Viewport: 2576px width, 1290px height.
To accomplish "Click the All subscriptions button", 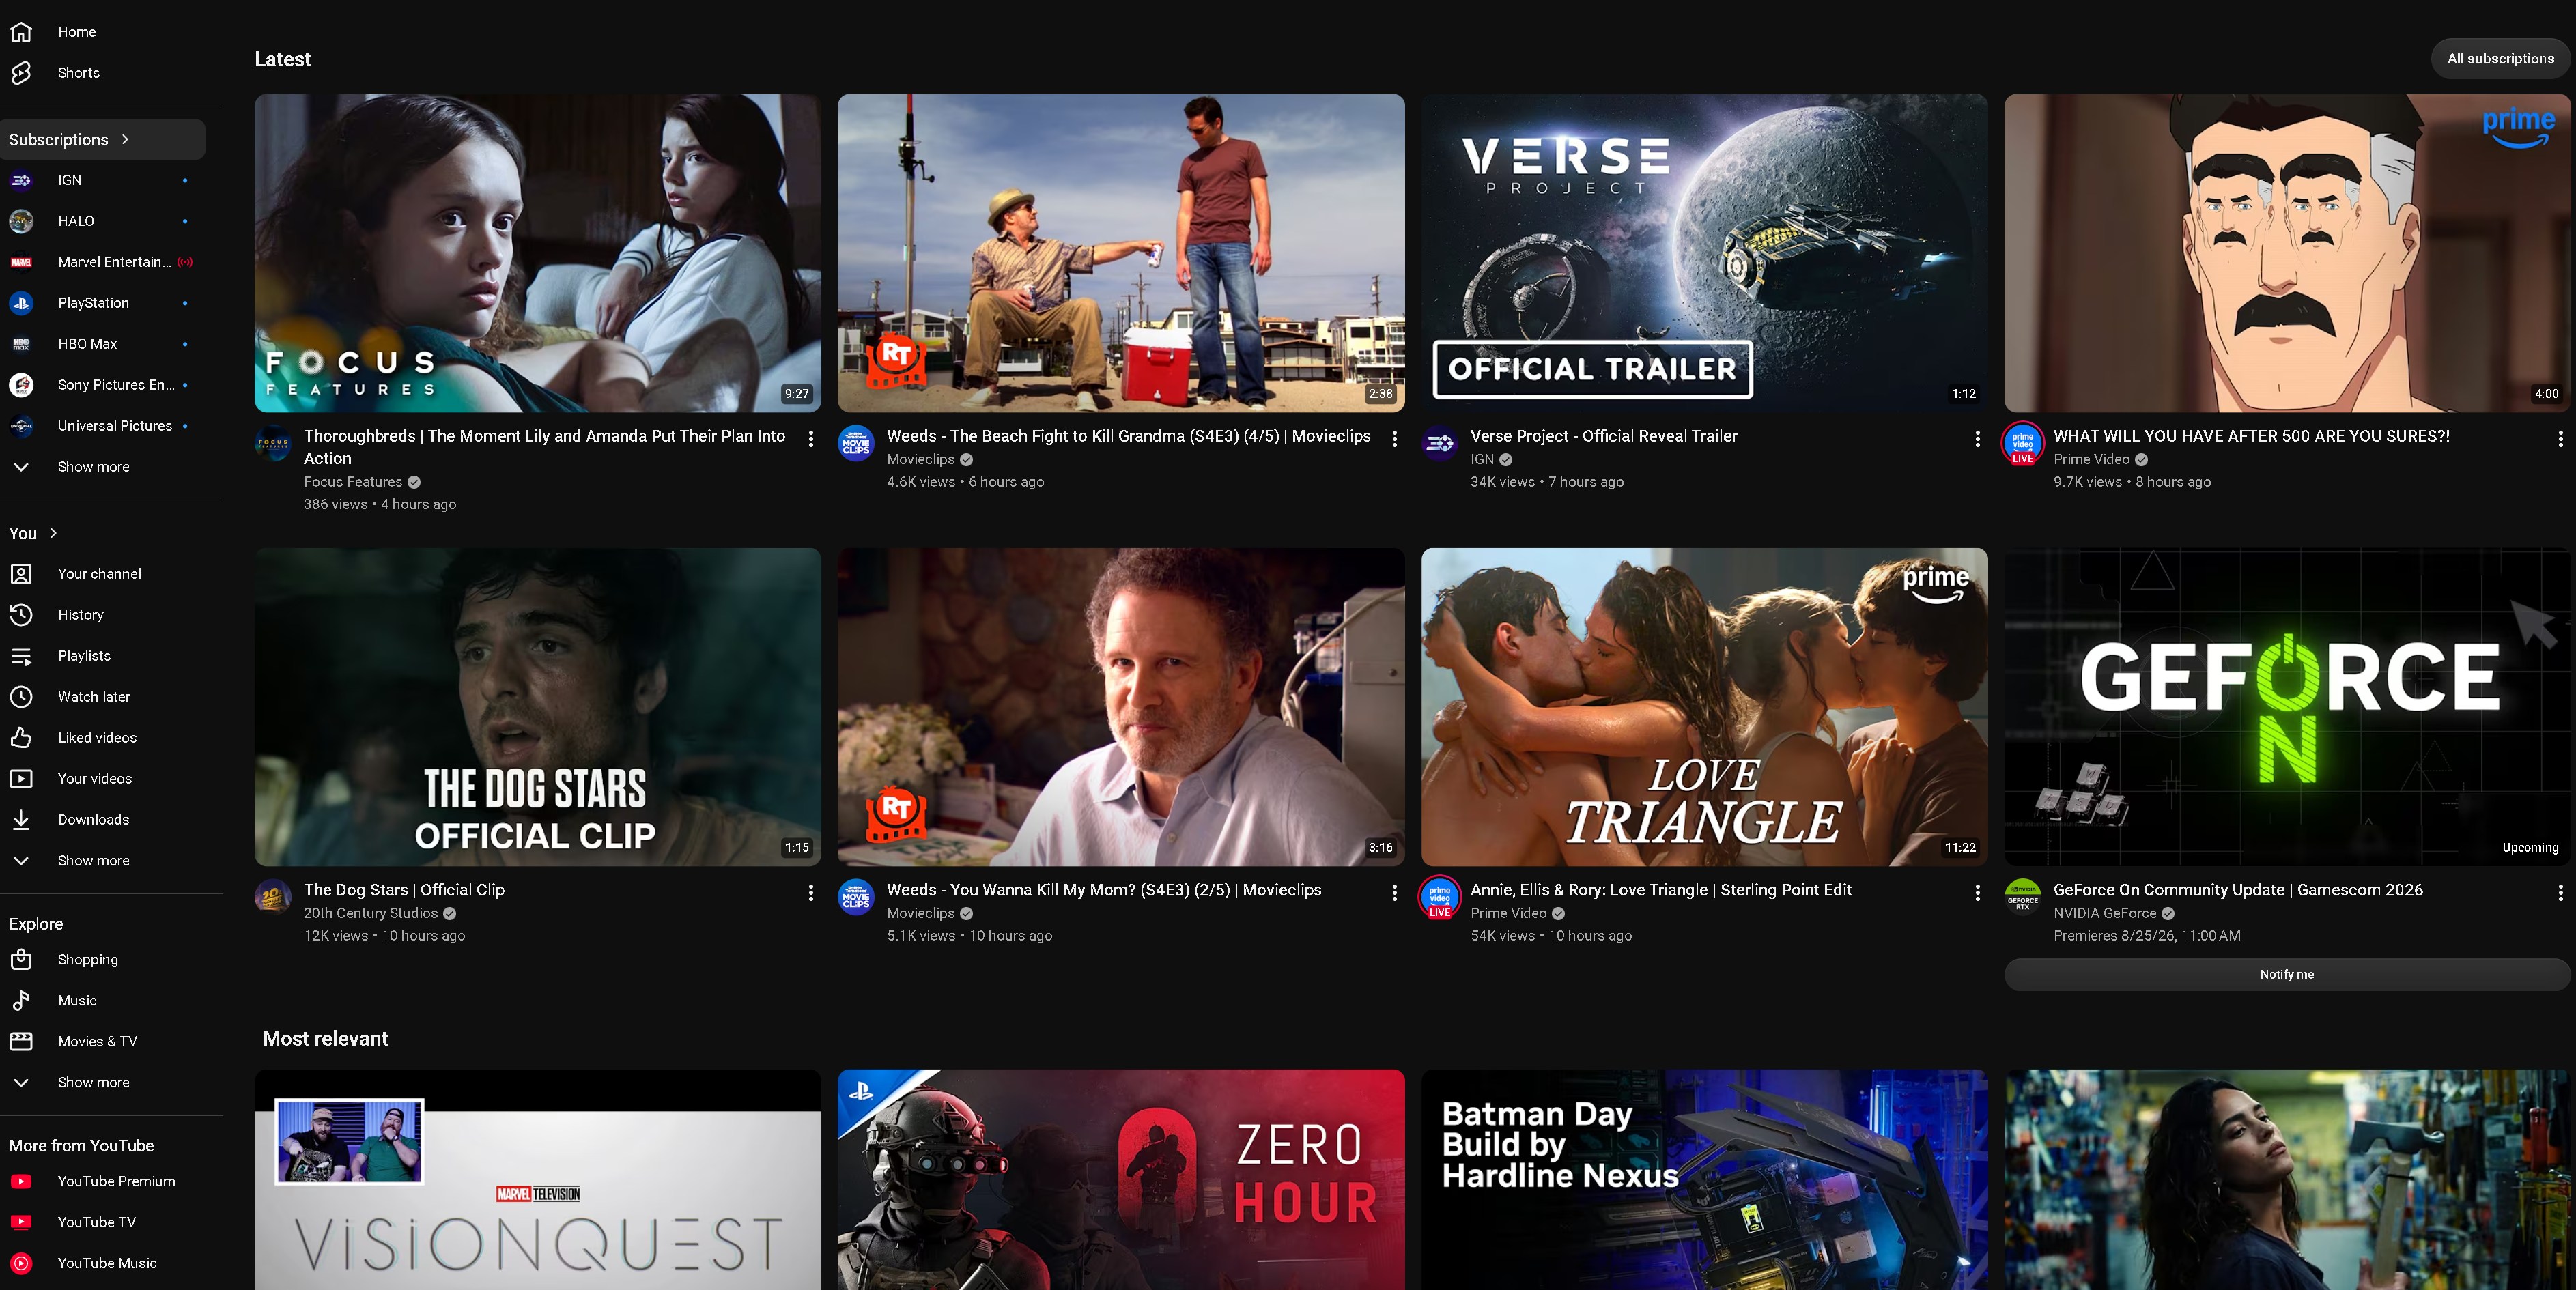I will [2501, 59].
